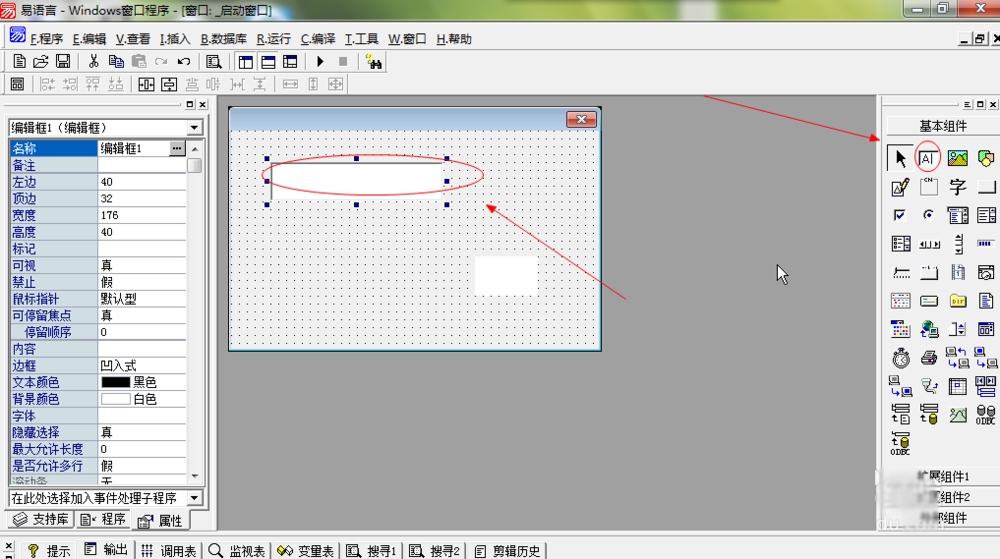Pick the check box component tool

click(900, 215)
